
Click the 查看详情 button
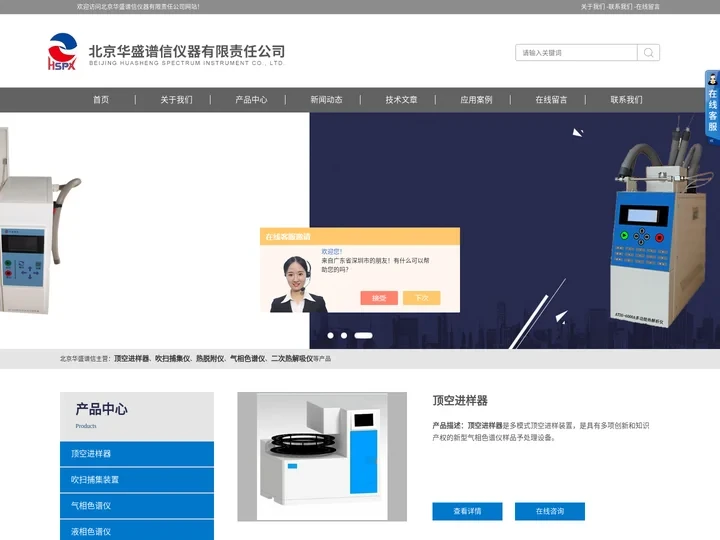pos(467,511)
